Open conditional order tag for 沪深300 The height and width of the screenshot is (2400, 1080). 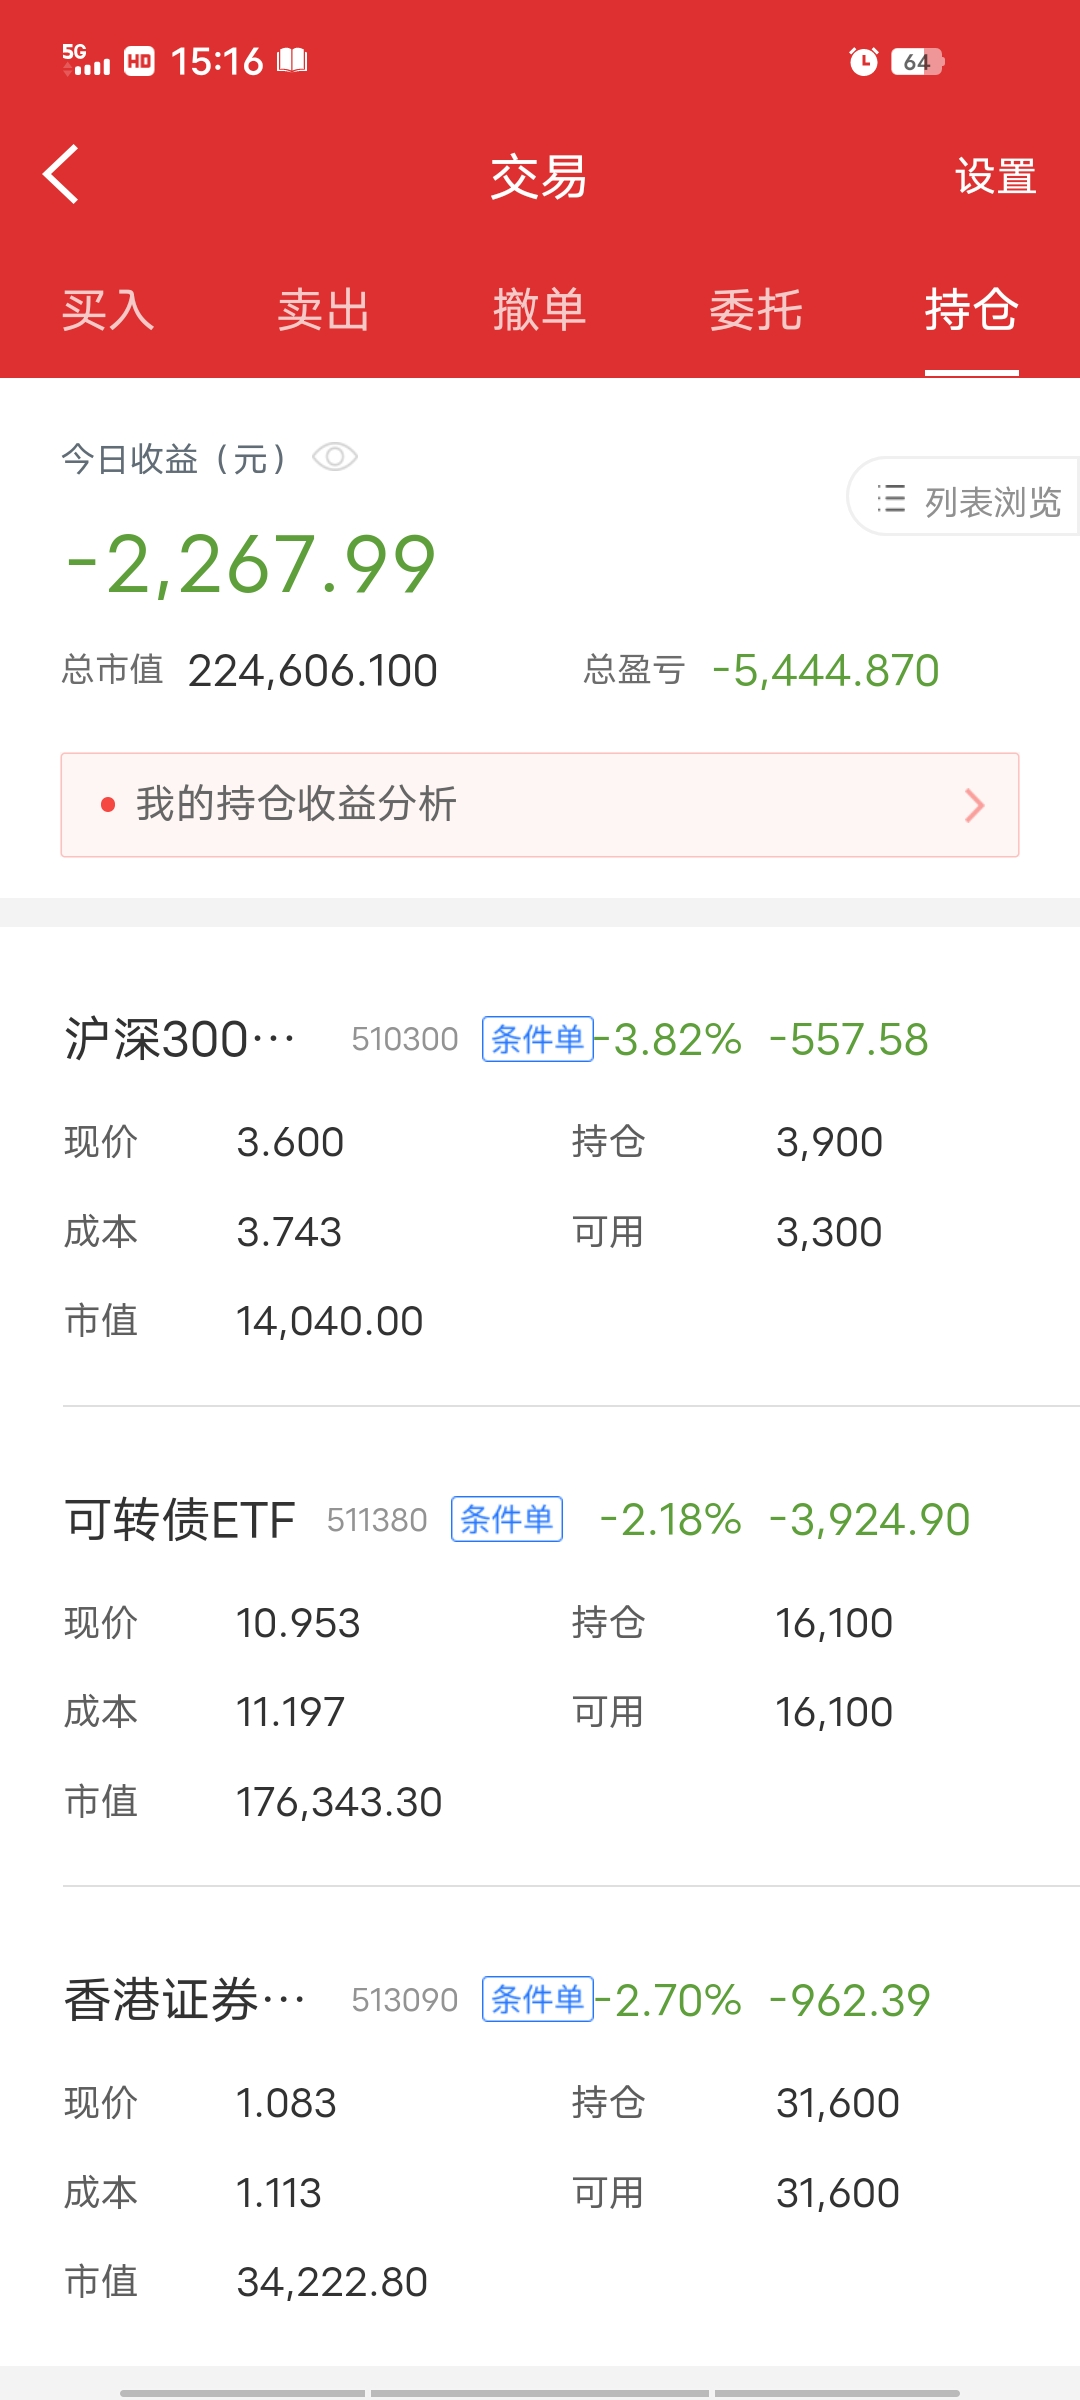(537, 1039)
